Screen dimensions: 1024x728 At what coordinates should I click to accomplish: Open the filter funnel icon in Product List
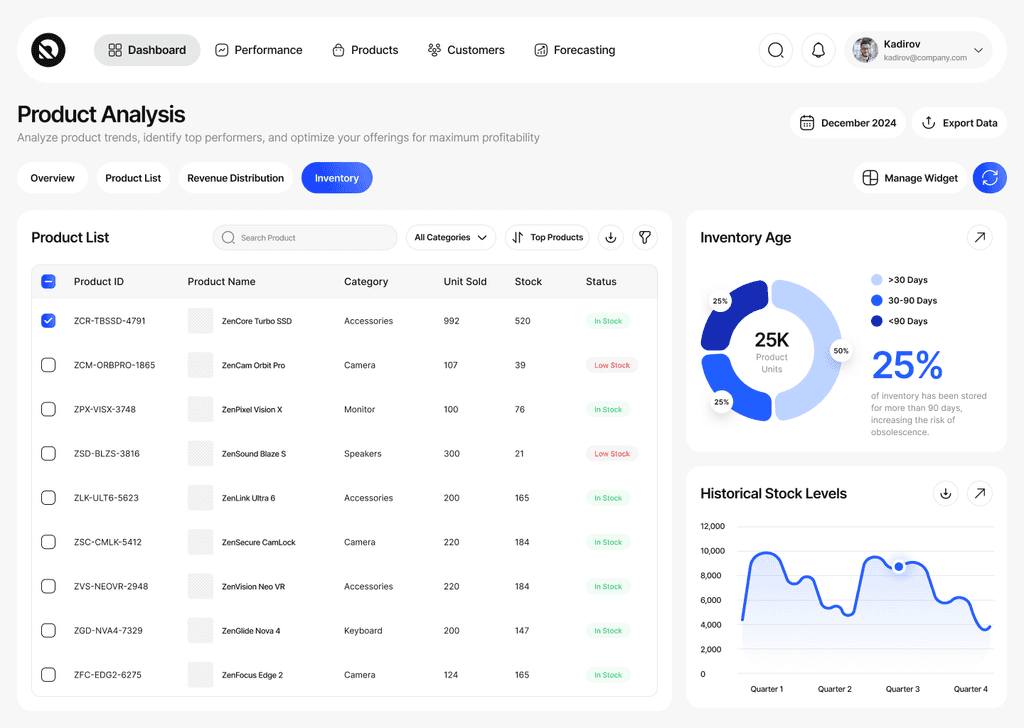tap(645, 237)
